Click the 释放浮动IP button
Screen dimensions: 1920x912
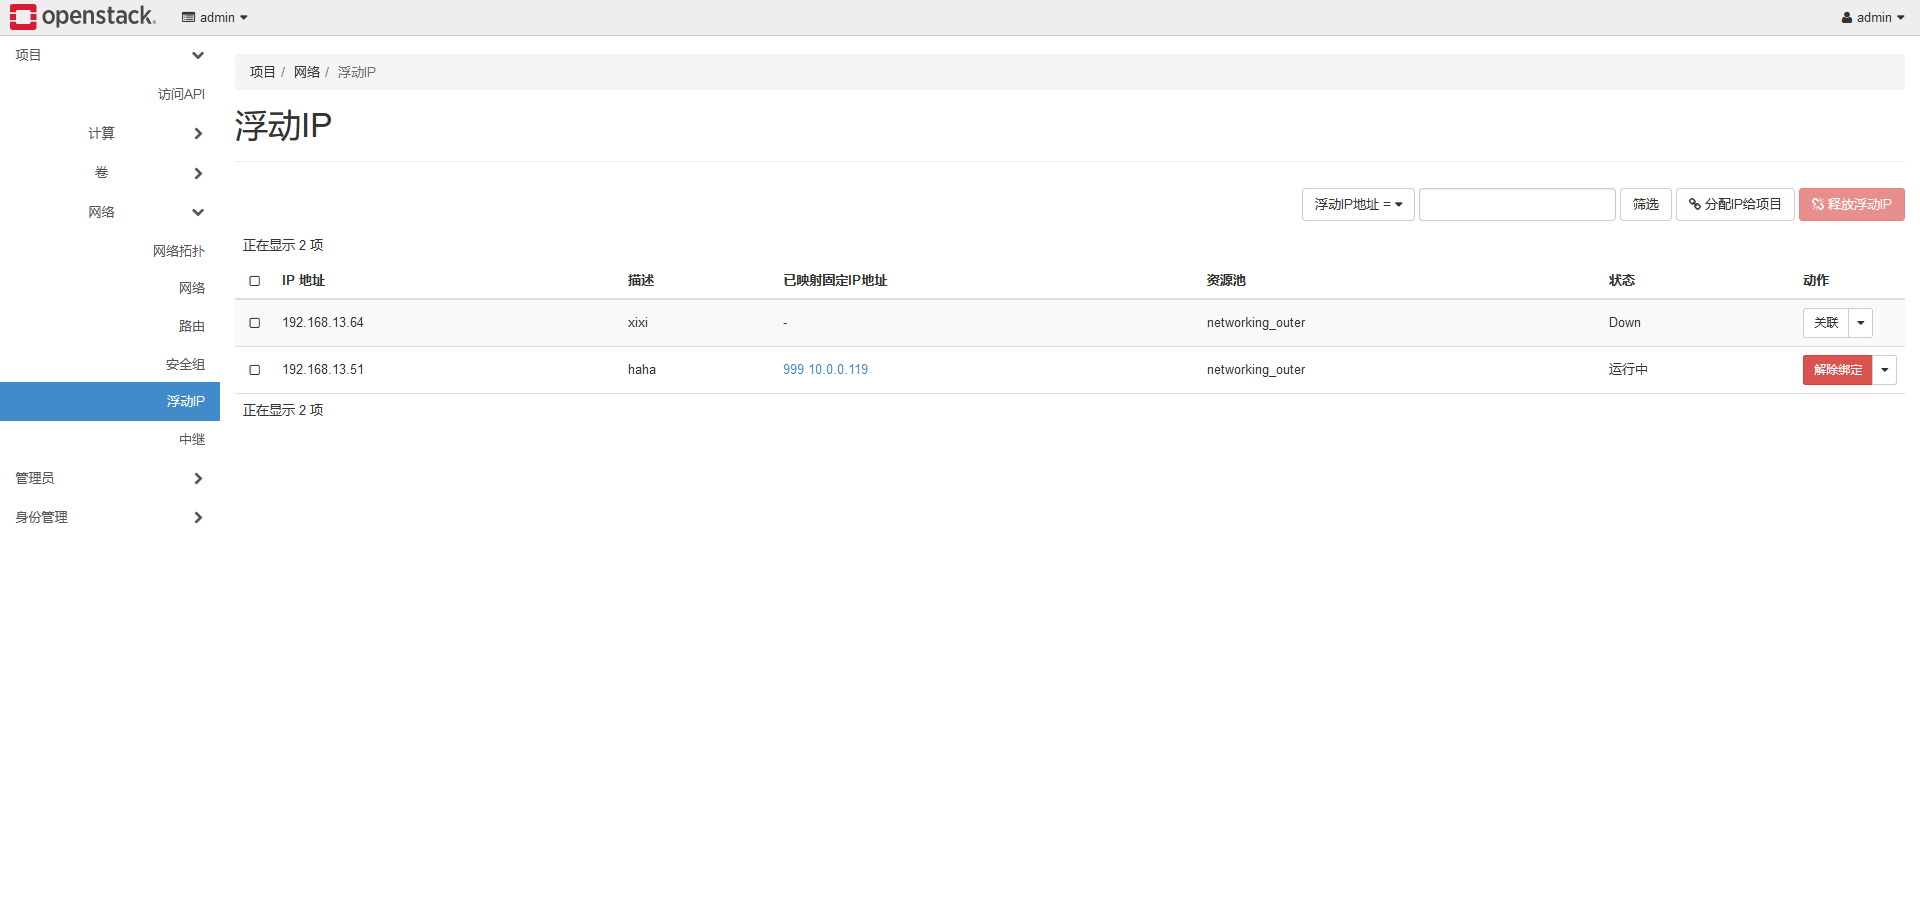point(1851,204)
